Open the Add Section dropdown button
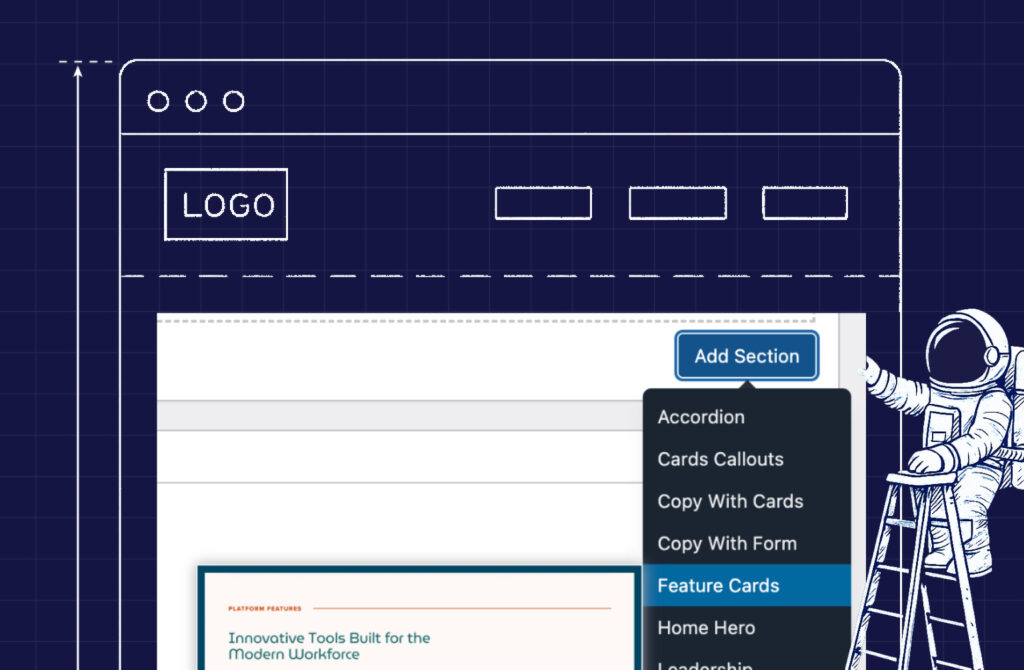 click(747, 356)
